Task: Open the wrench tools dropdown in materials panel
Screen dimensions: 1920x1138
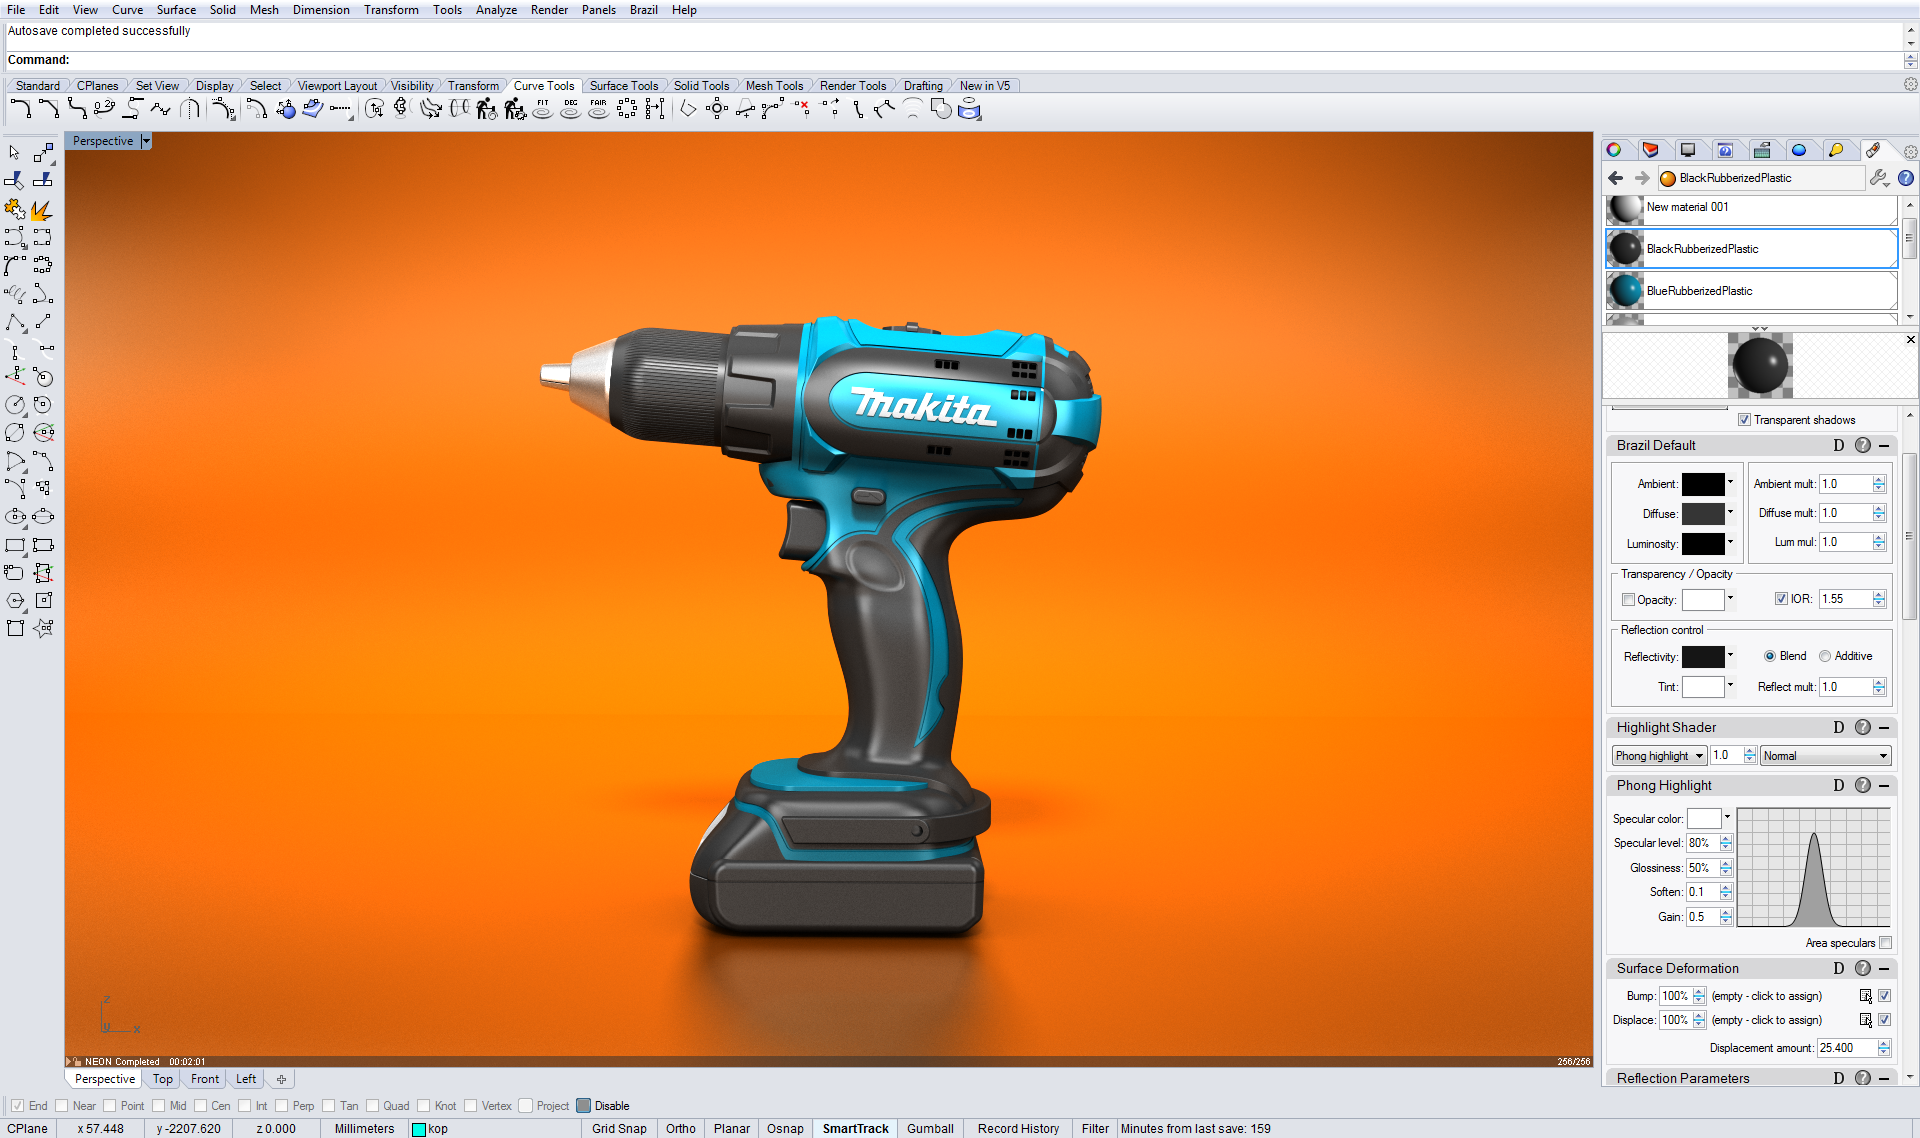Action: point(1879,178)
